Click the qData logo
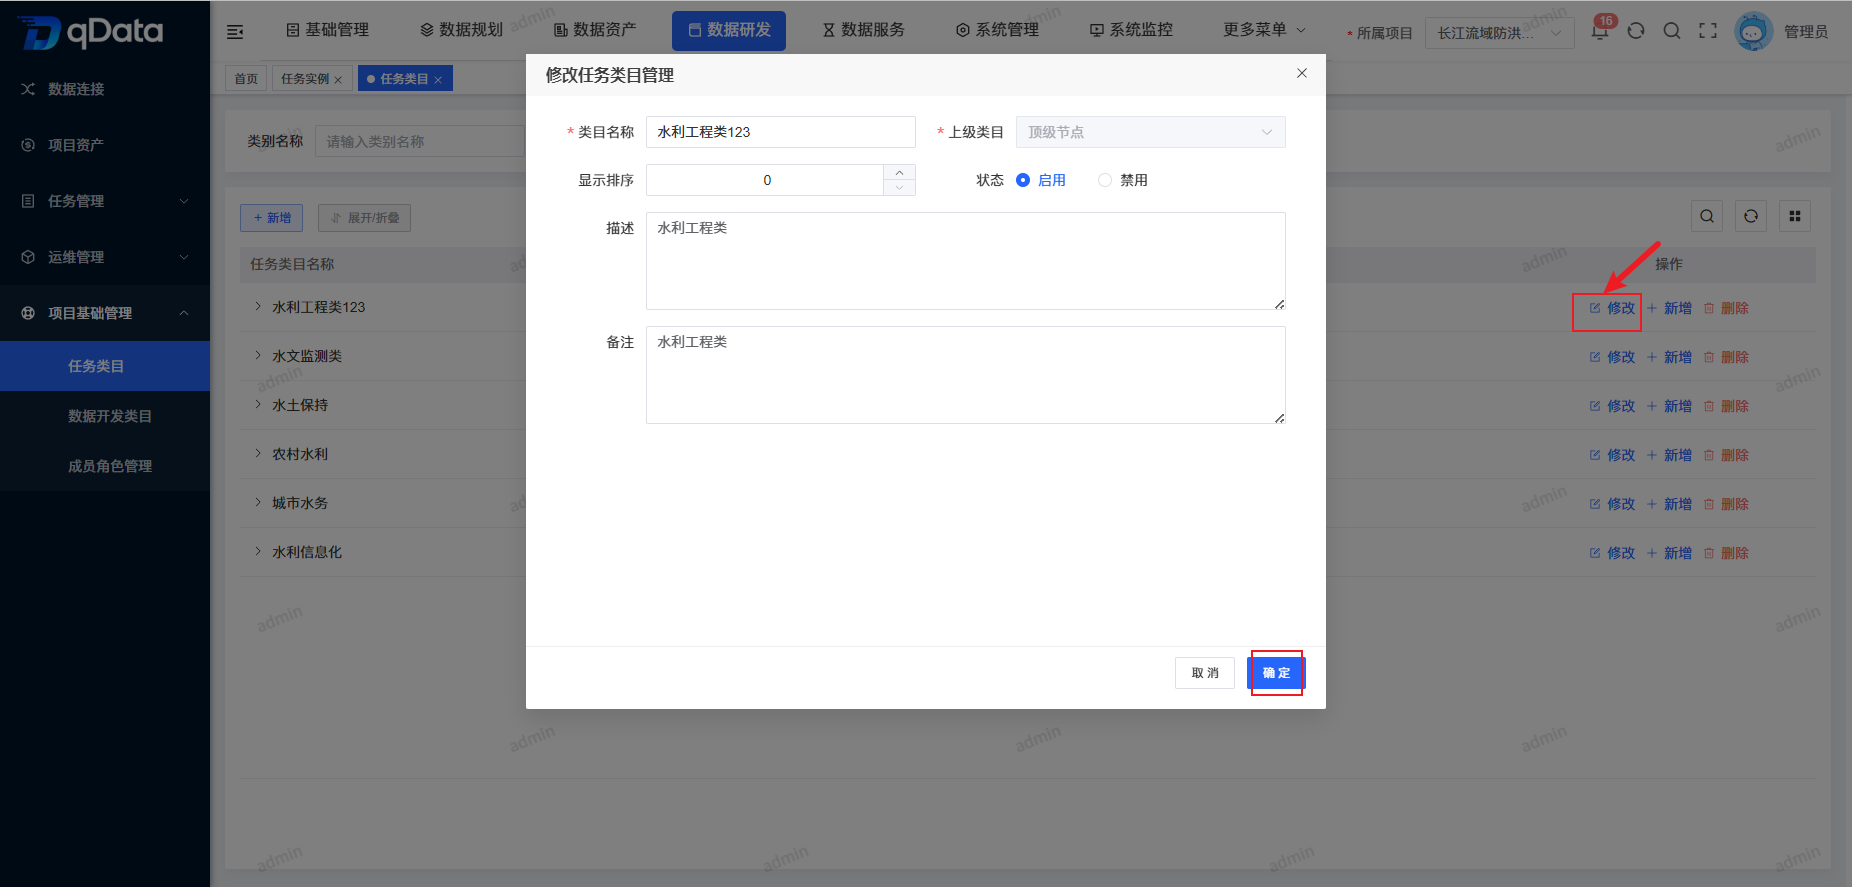Viewport: 1852px width, 887px height. click(91, 32)
